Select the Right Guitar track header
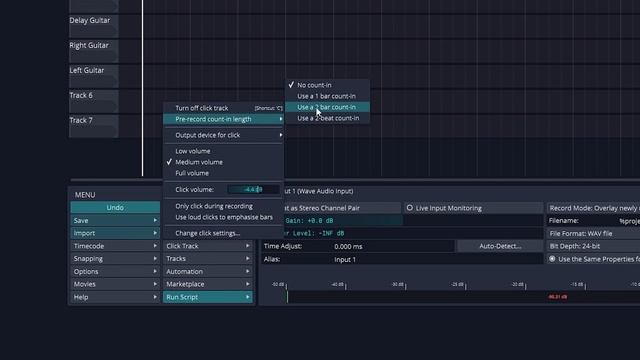The image size is (640, 360). 93,51
